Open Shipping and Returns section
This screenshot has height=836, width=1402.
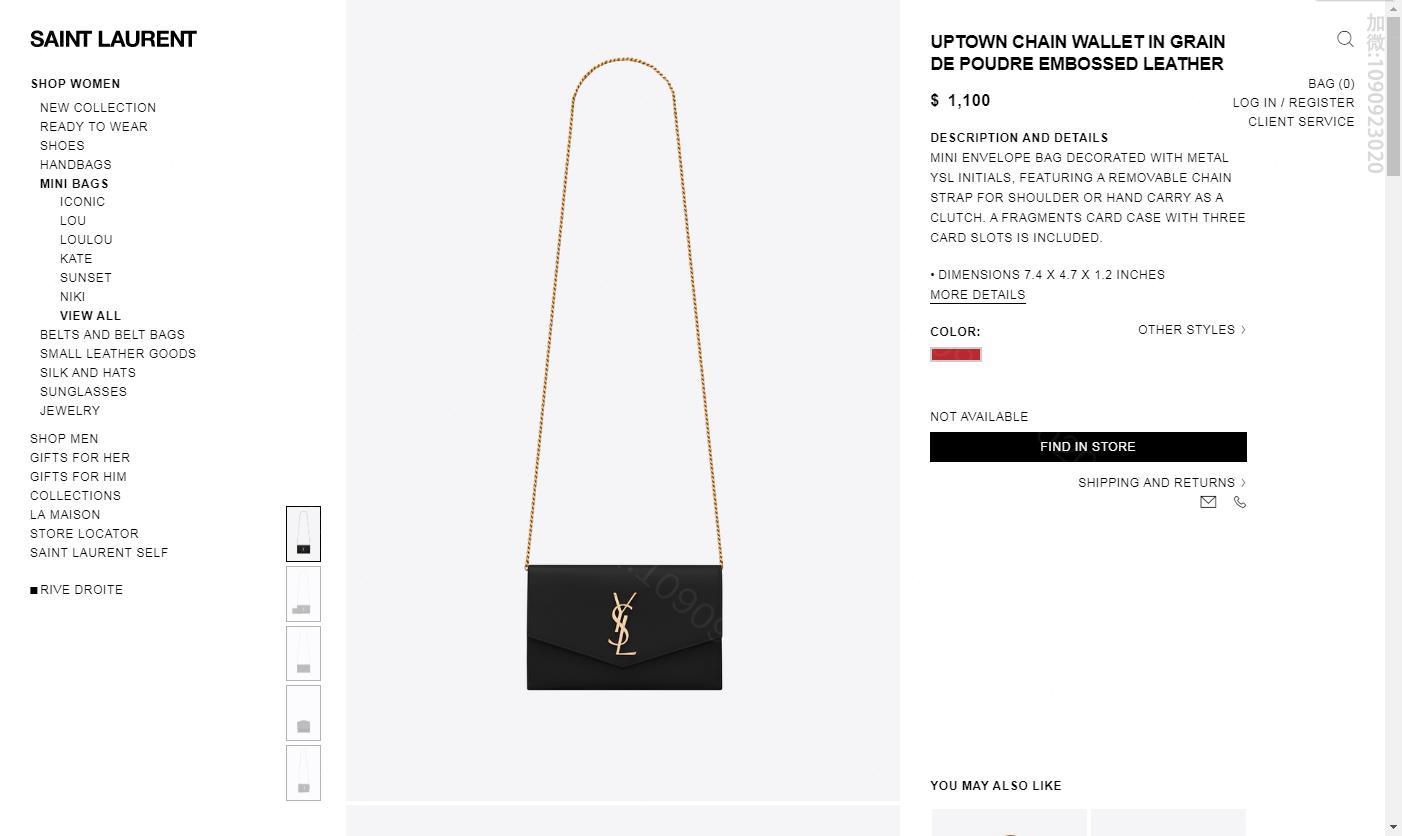1162,483
